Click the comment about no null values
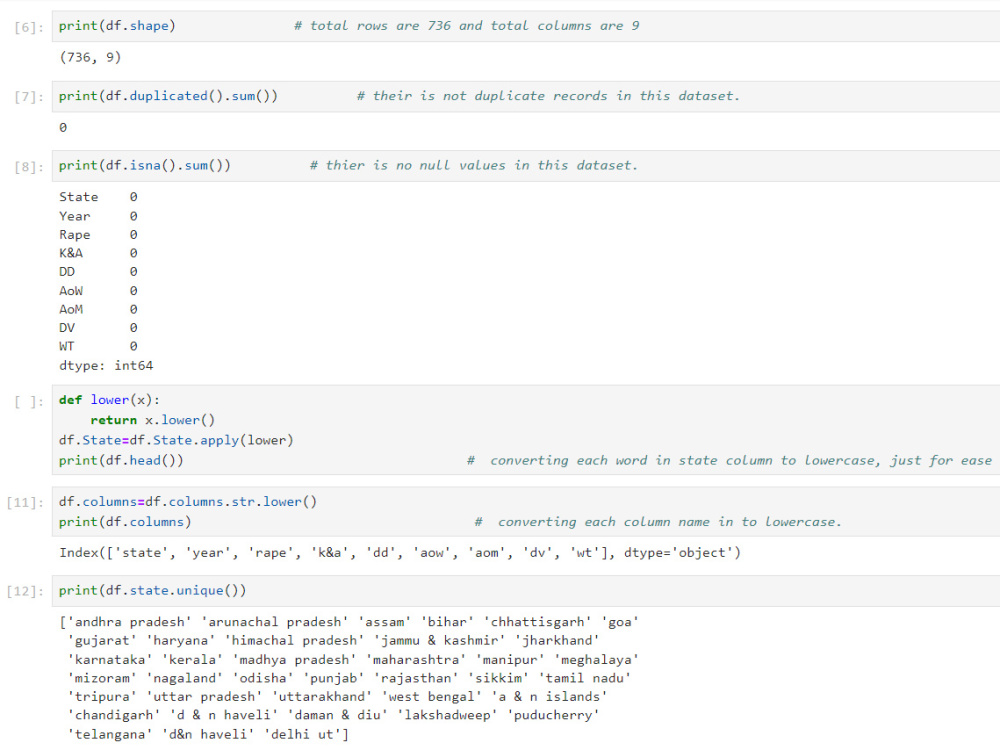 473,166
